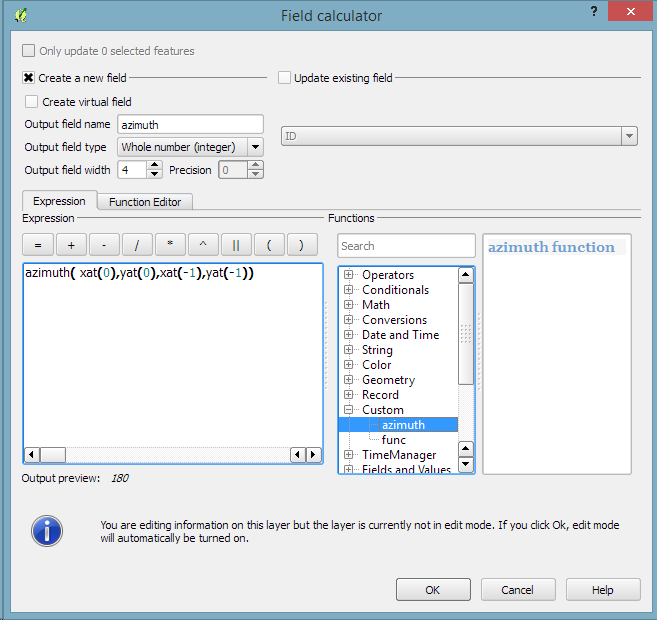The height and width of the screenshot is (620, 657).
Task: Check the Update existing field option
Action: [x=285, y=78]
